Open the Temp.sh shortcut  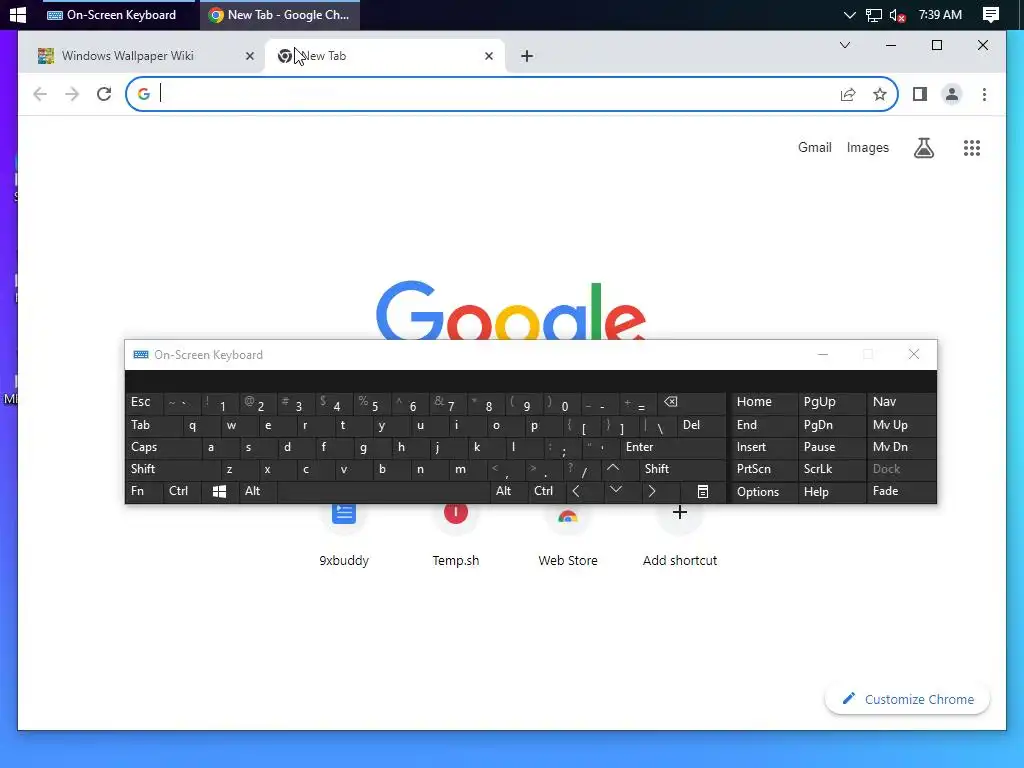coord(456,534)
